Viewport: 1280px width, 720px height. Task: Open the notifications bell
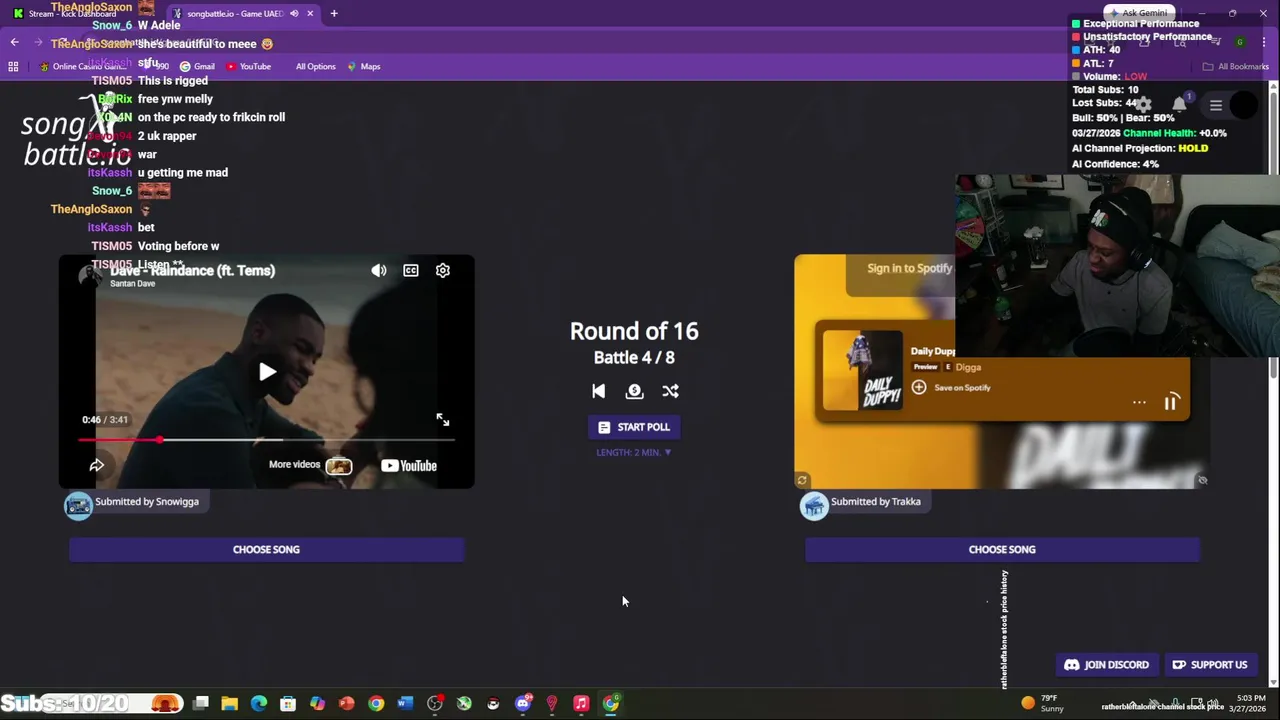tap(1179, 105)
